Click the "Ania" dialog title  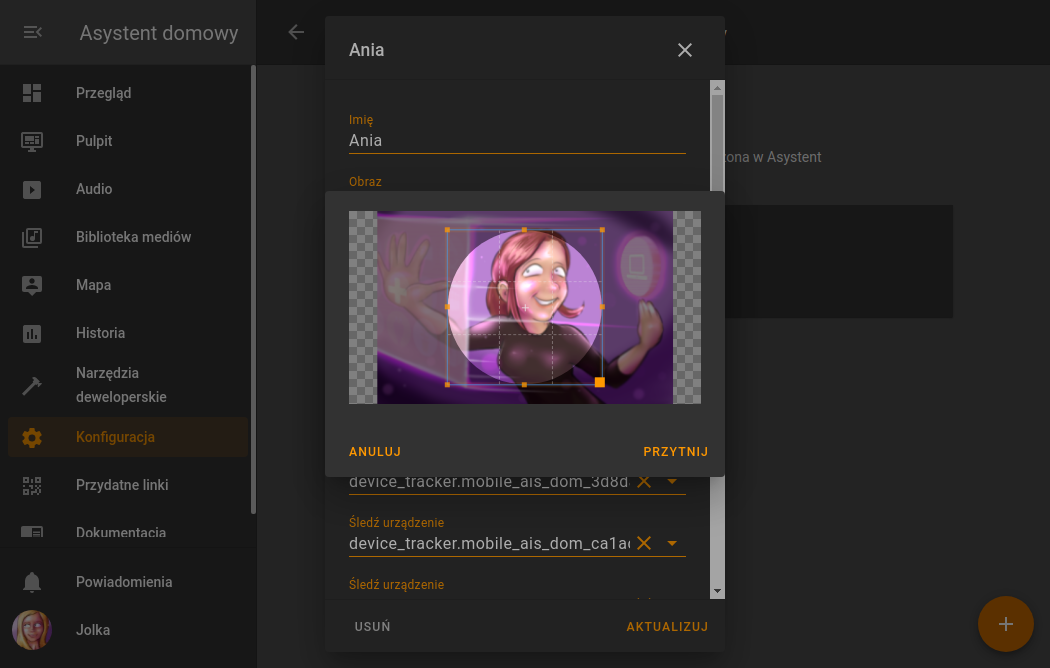pos(366,50)
